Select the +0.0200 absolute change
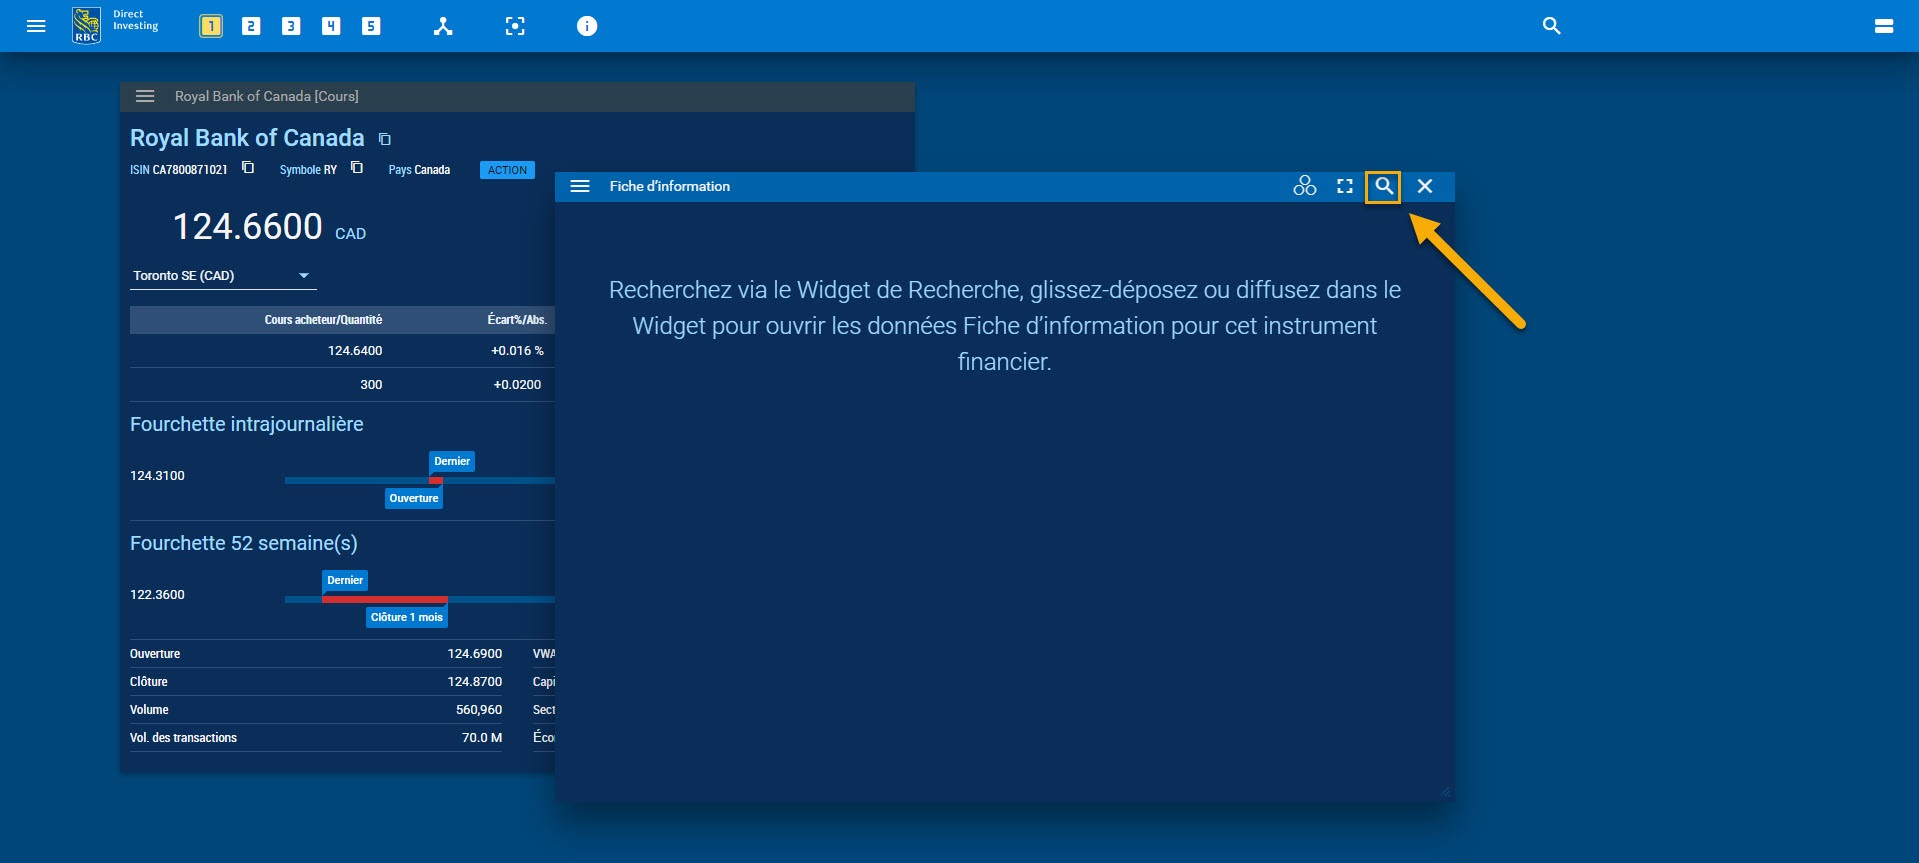 pyautogui.click(x=517, y=385)
